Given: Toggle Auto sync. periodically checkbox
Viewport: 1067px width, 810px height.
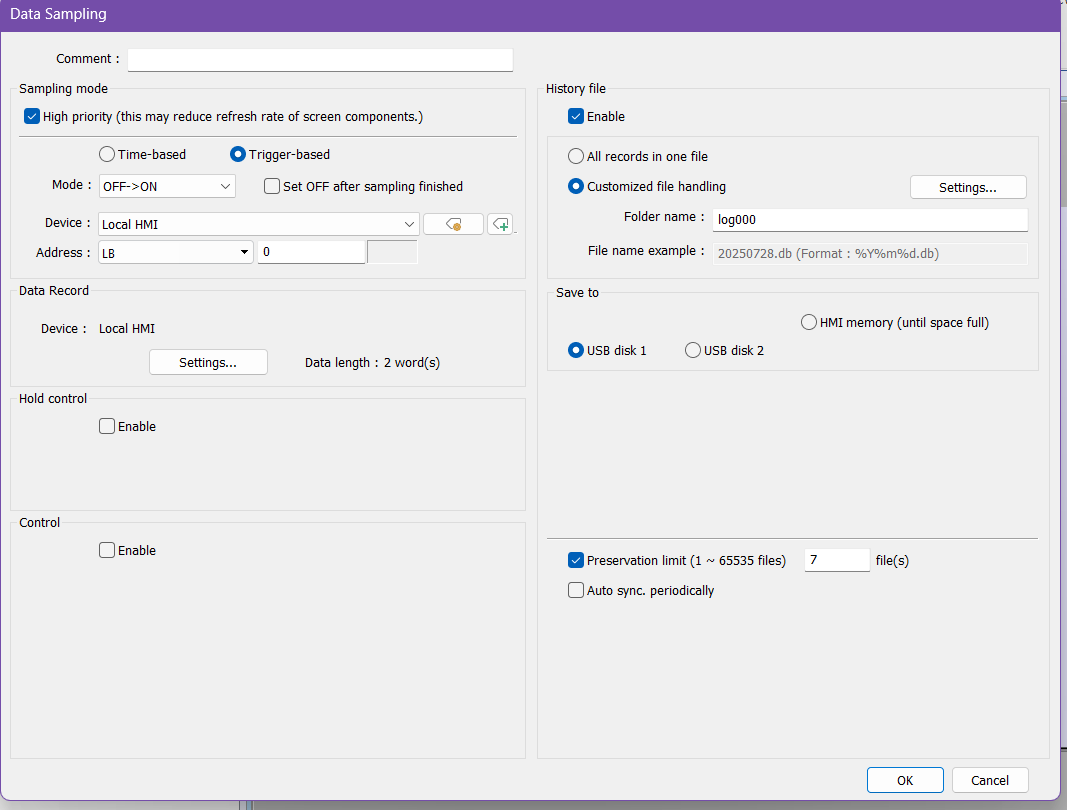Looking at the screenshot, I should point(576,591).
